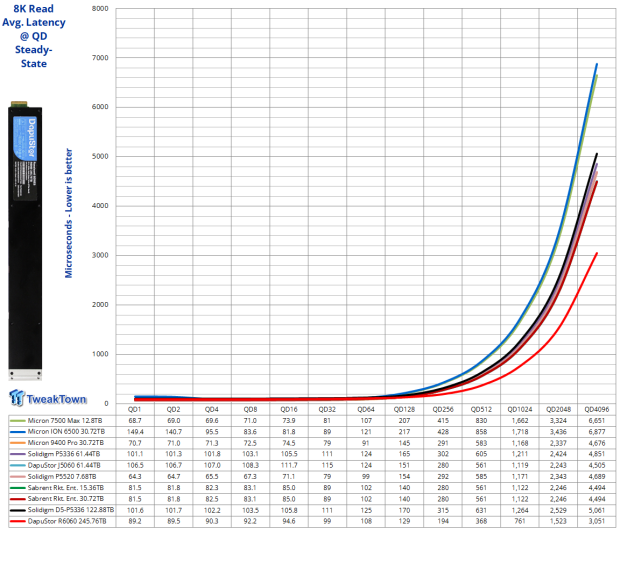Select the Sabrent Rkt. Ent. 15.36TB label
Viewport: 620px width, 568px height.
66,488
